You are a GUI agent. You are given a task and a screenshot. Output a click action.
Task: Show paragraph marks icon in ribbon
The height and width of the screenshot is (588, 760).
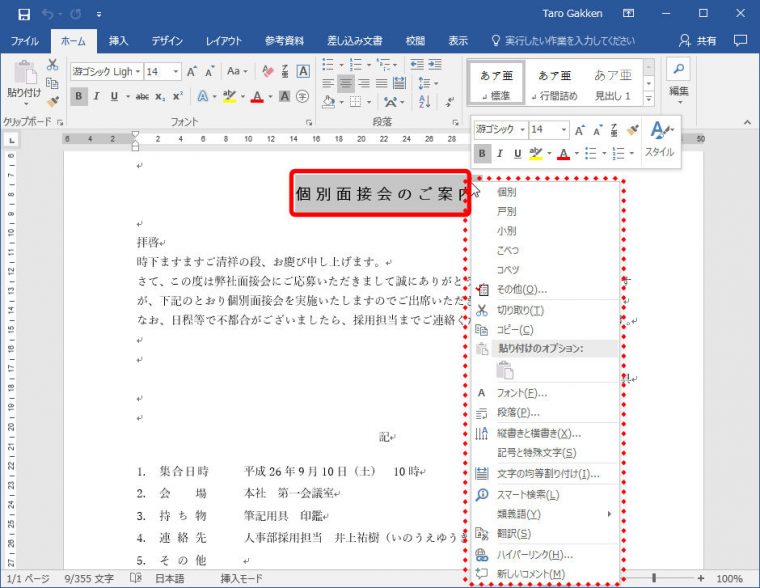pyautogui.click(x=450, y=102)
